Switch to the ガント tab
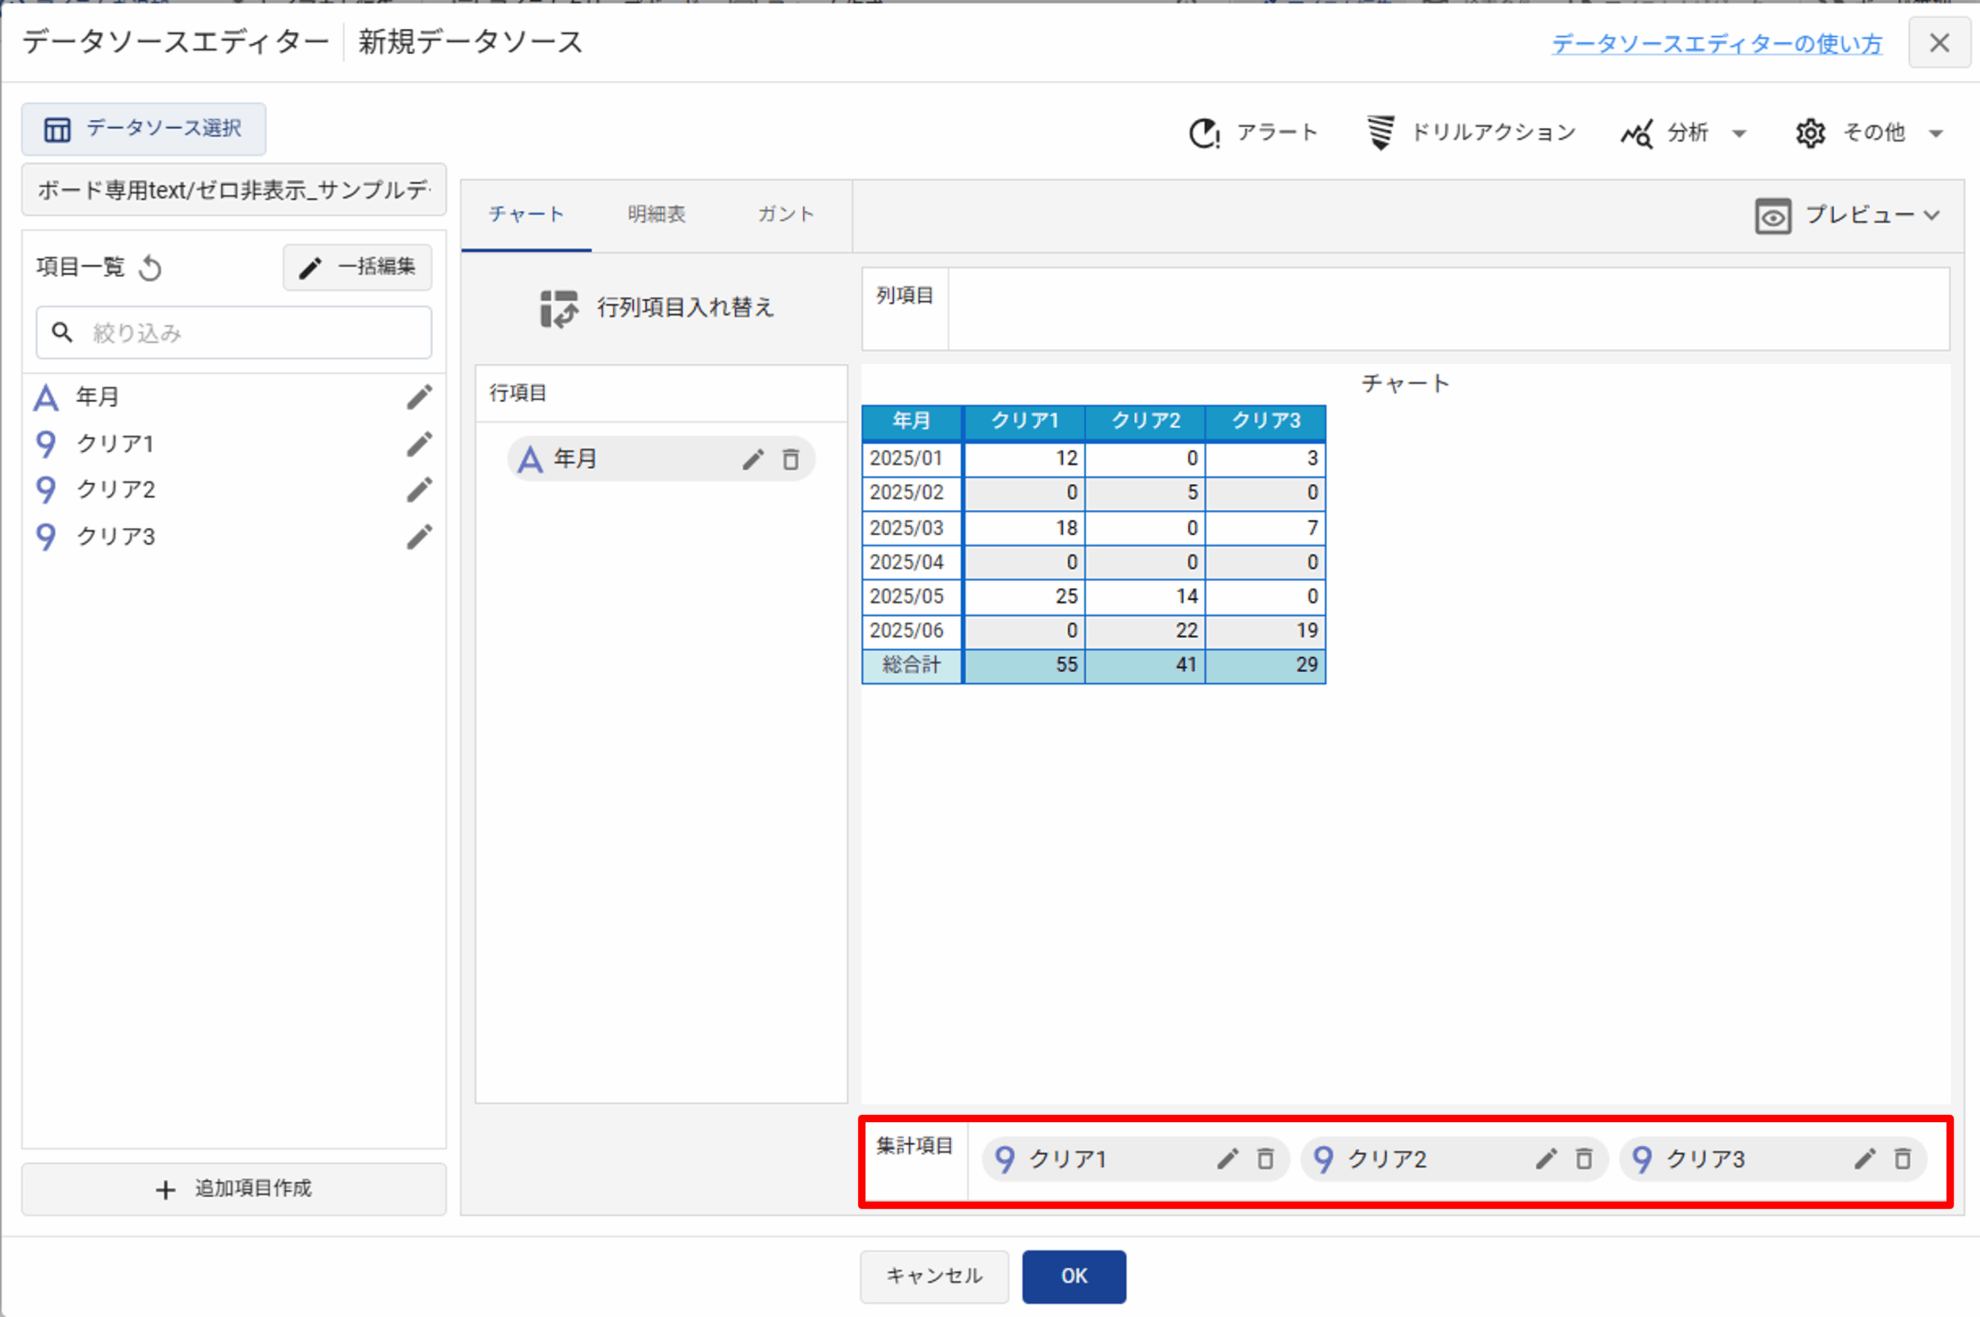This screenshot has width=1980, height=1317. pos(785,214)
